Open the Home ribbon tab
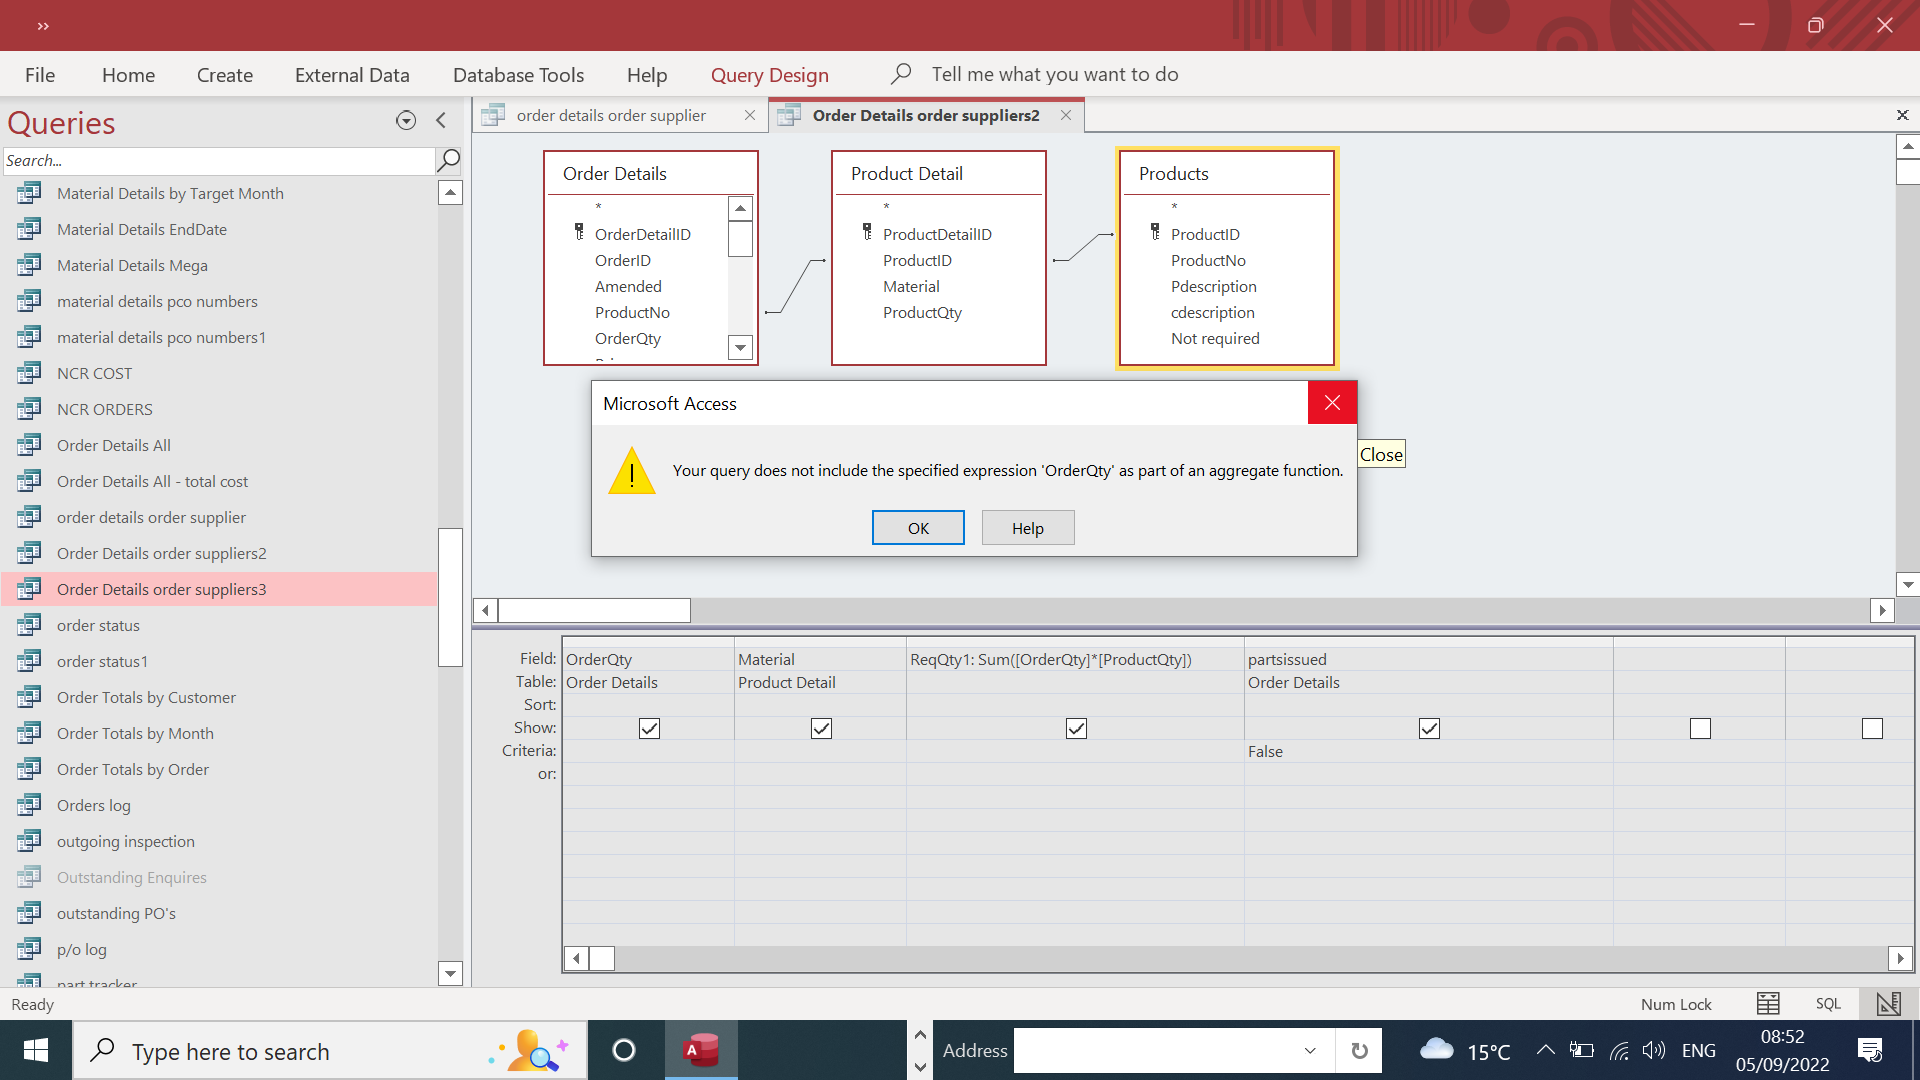This screenshot has height=1080, width=1920. (128, 75)
